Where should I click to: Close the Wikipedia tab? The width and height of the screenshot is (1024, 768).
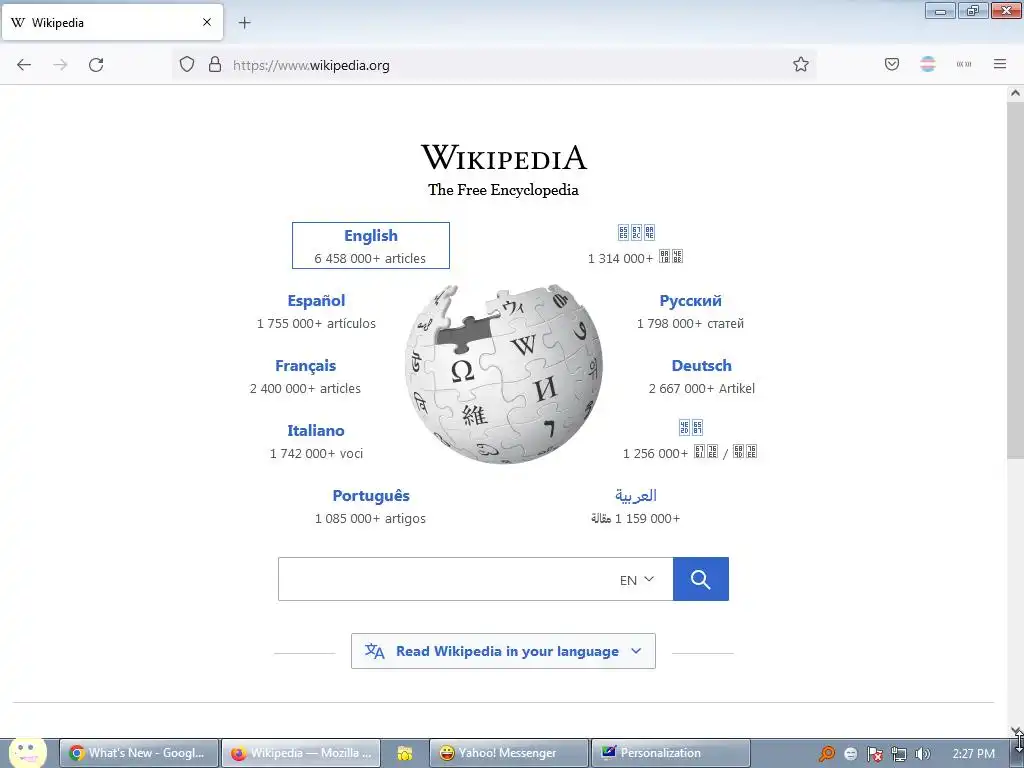tap(207, 22)
